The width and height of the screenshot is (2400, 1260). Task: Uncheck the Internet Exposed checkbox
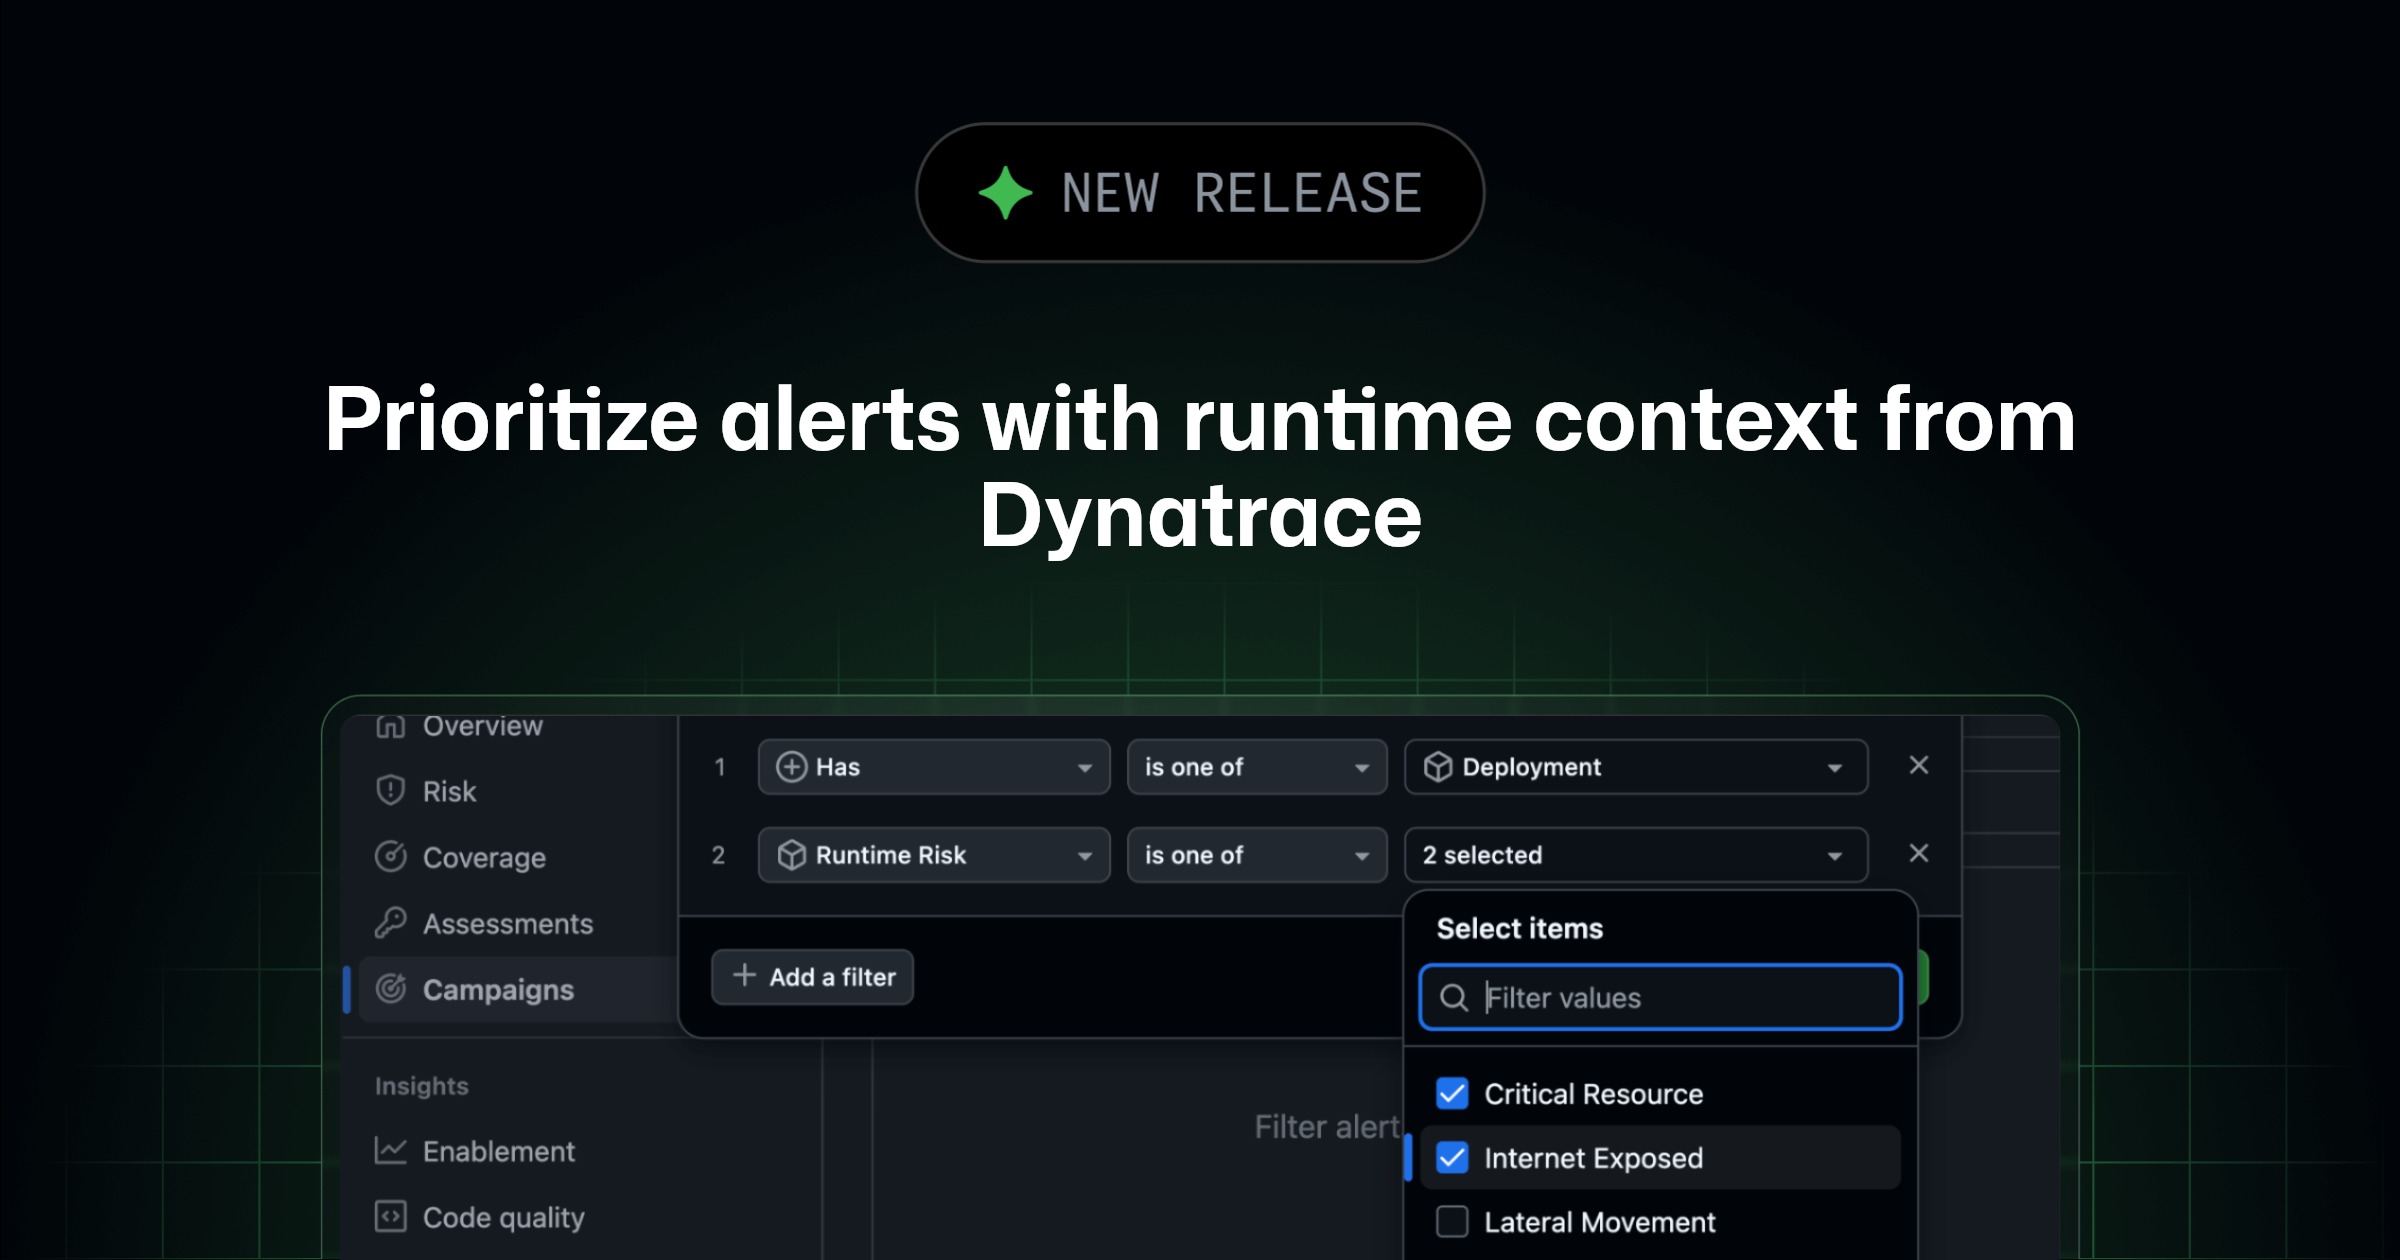click(1452, 1157)
